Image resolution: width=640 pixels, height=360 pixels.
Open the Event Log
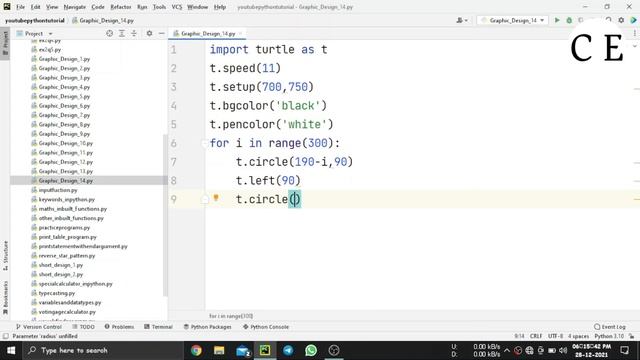pyautogui.click(x=610, y=327)
